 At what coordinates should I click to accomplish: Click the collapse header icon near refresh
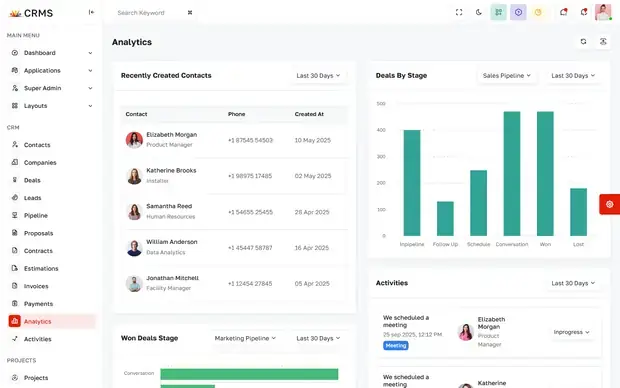pos(603,42)
